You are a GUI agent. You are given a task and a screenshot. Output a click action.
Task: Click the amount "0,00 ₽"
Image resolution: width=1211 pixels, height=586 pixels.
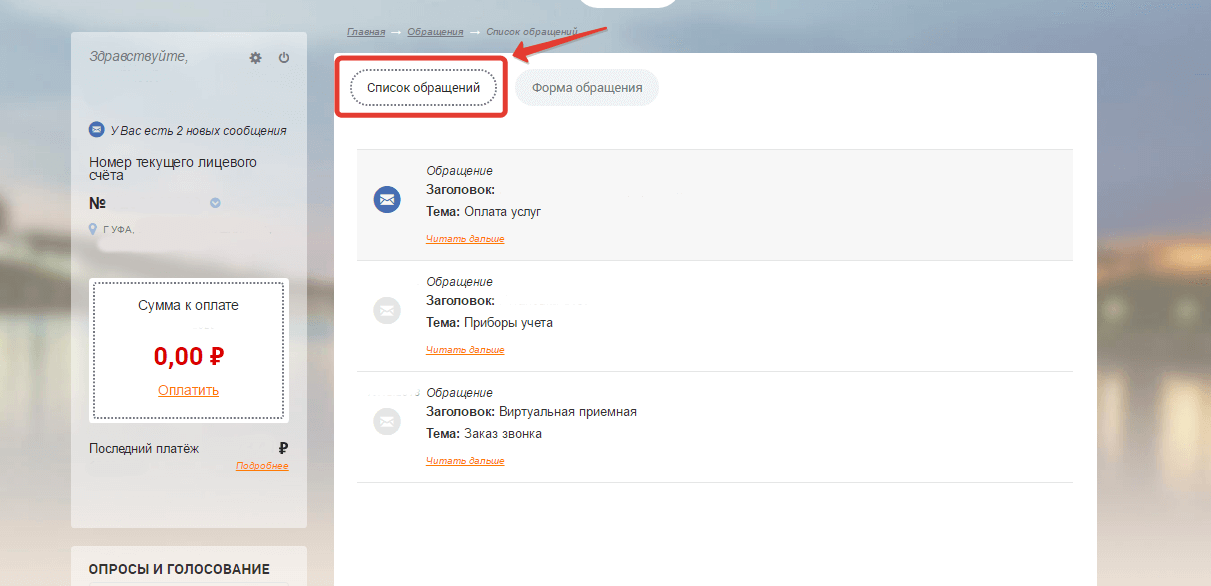pyautogui.click(x=188, y=355)
